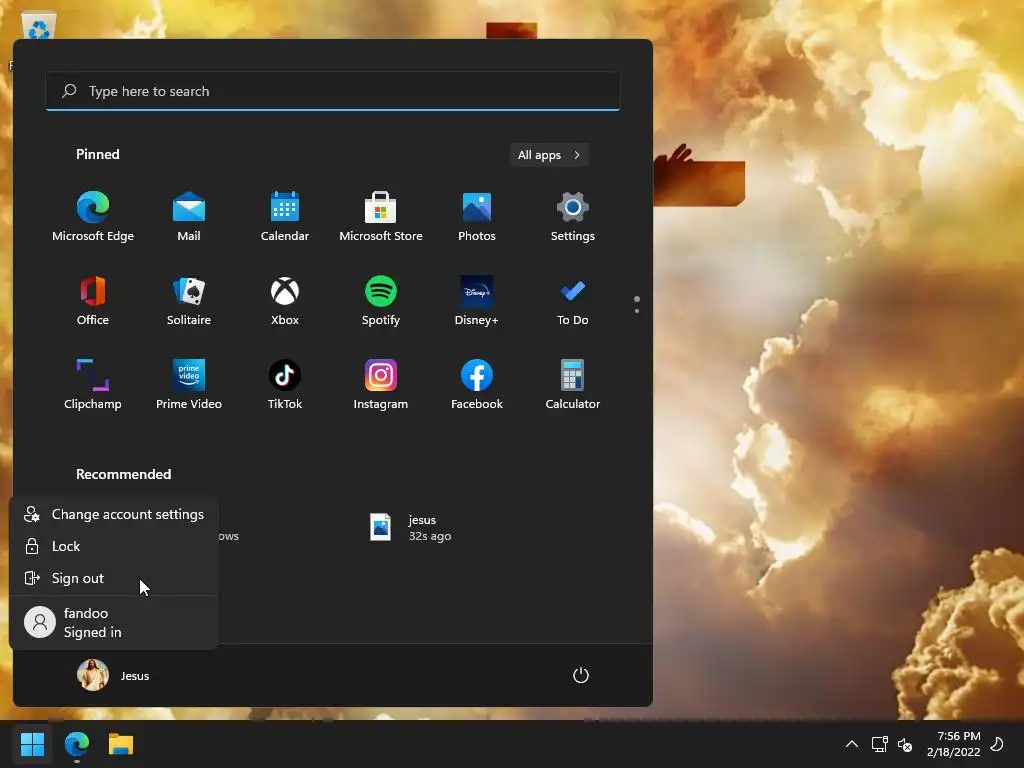The width and height of the screenshot is (1024, 768).
Task: Open Prime Video
Action: coord(189,385)
